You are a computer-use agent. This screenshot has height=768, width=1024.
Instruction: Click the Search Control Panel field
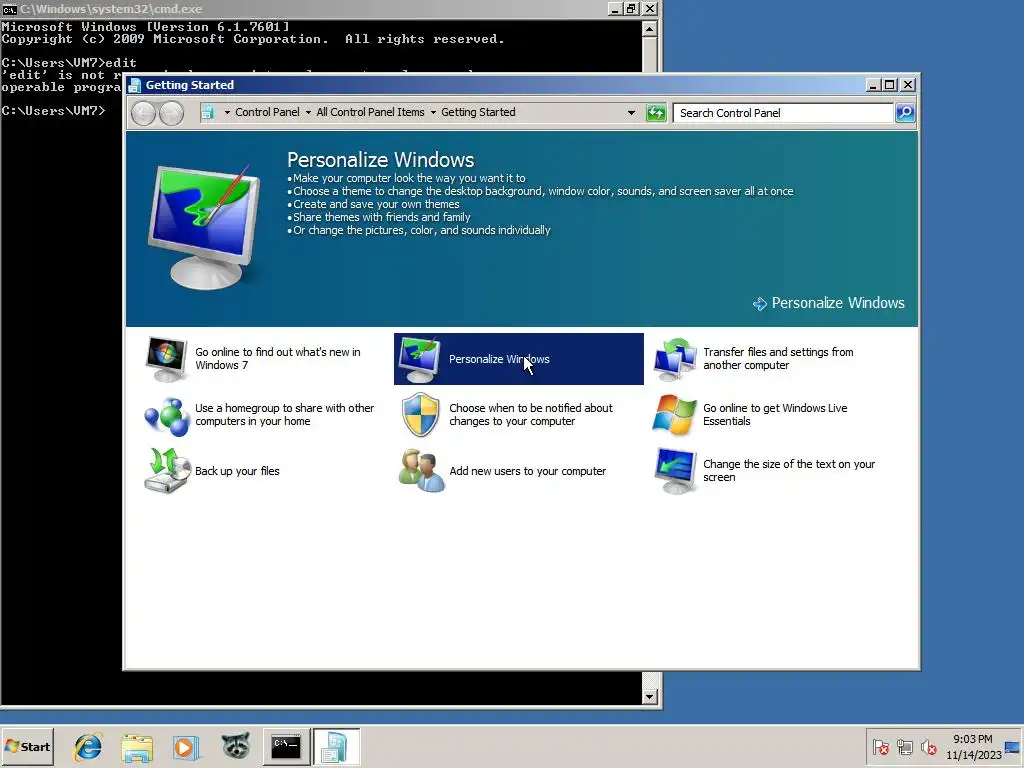783,113
